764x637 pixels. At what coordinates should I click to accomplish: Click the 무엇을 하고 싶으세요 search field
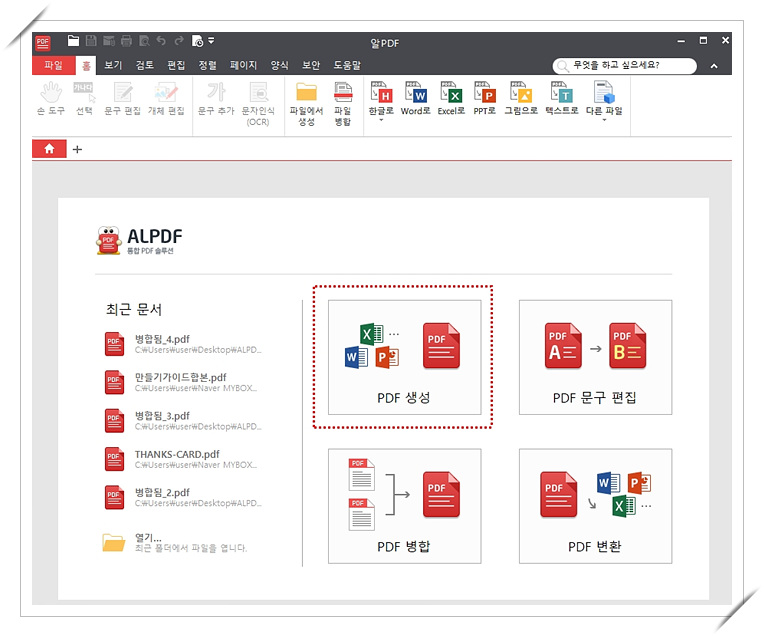[625, 65]
